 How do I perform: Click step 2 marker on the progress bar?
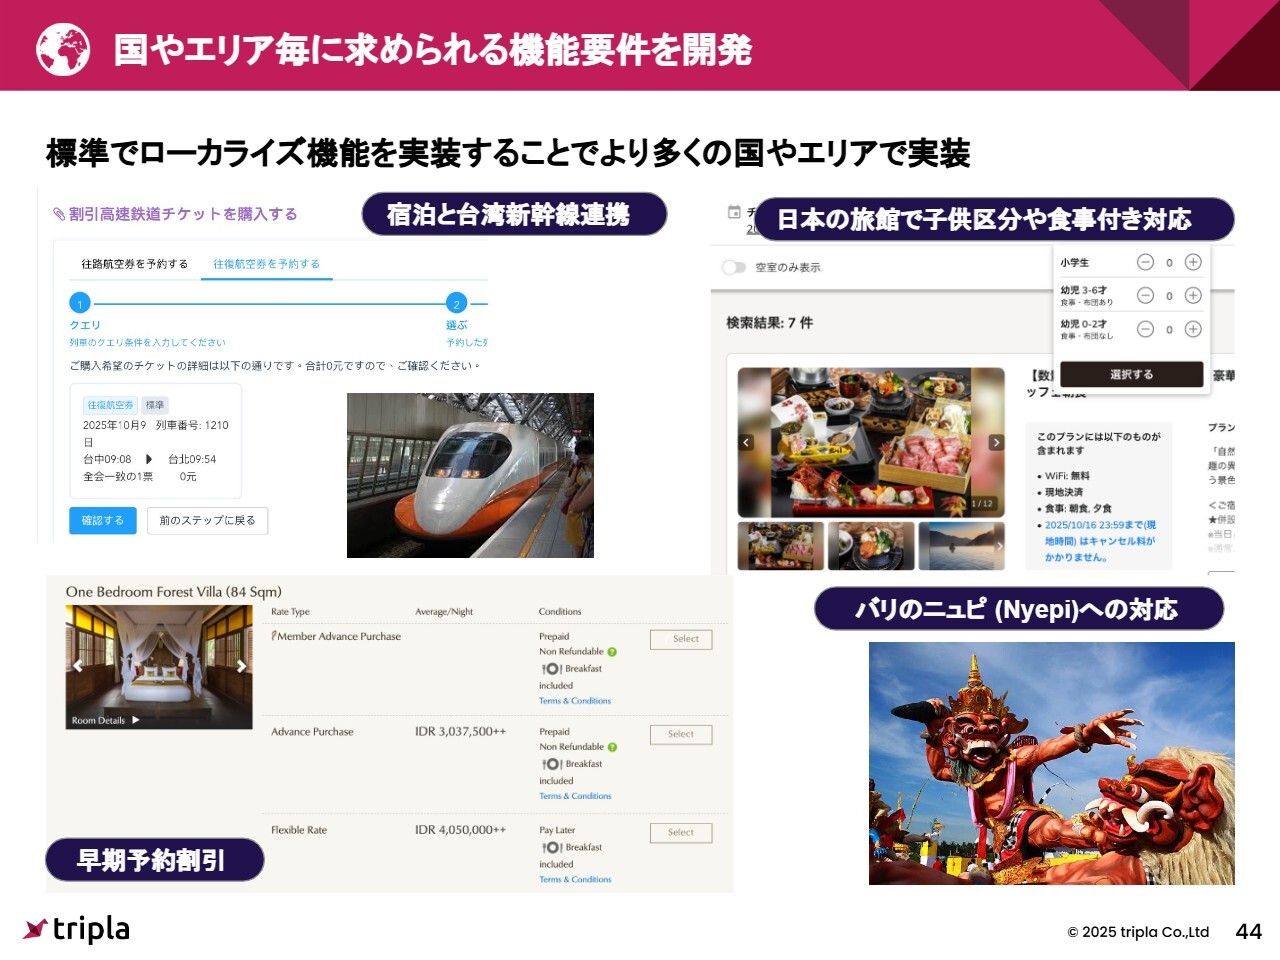pos(456,303)
